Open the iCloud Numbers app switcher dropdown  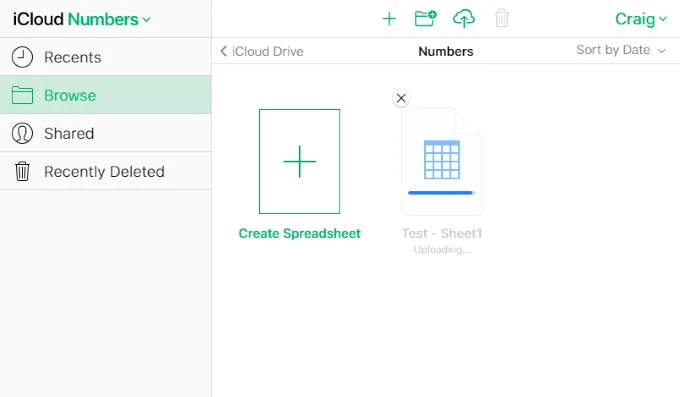pos(82,19)
